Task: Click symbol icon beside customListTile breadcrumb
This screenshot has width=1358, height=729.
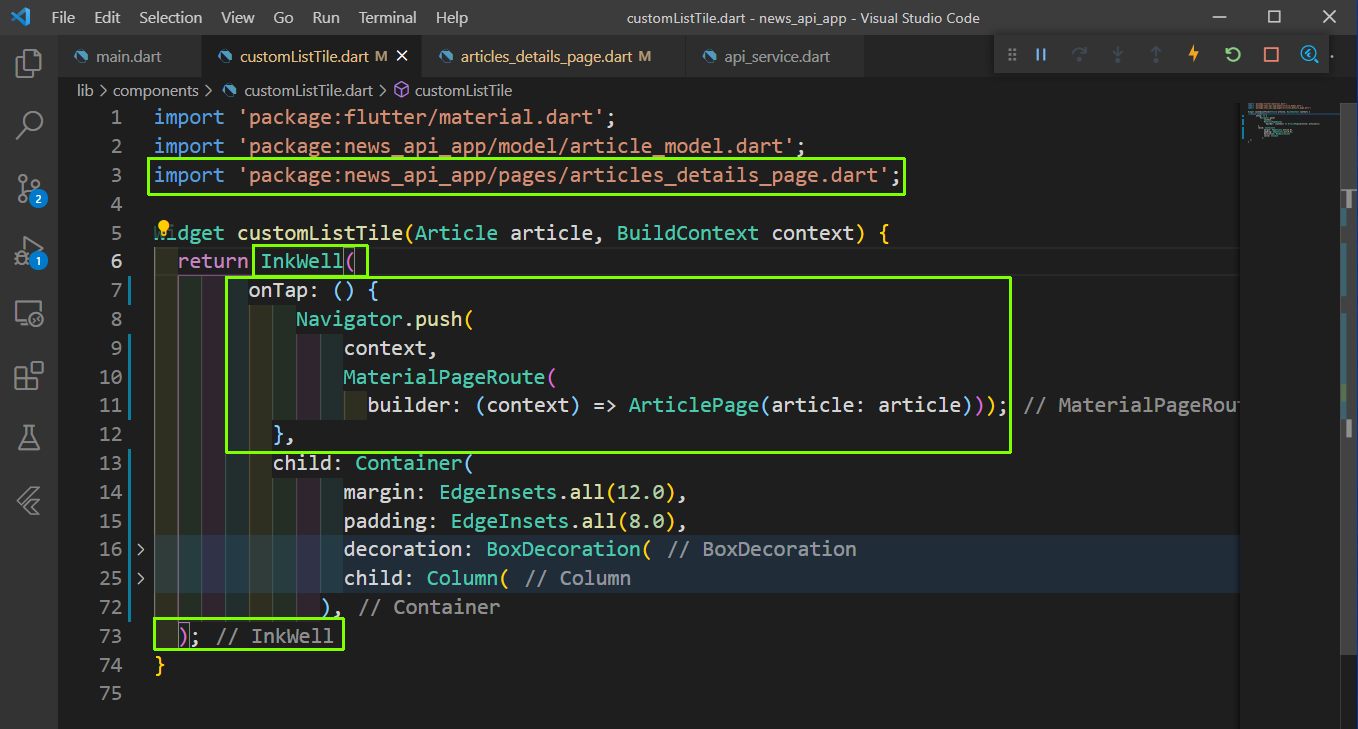Action: tap(402, 90)
